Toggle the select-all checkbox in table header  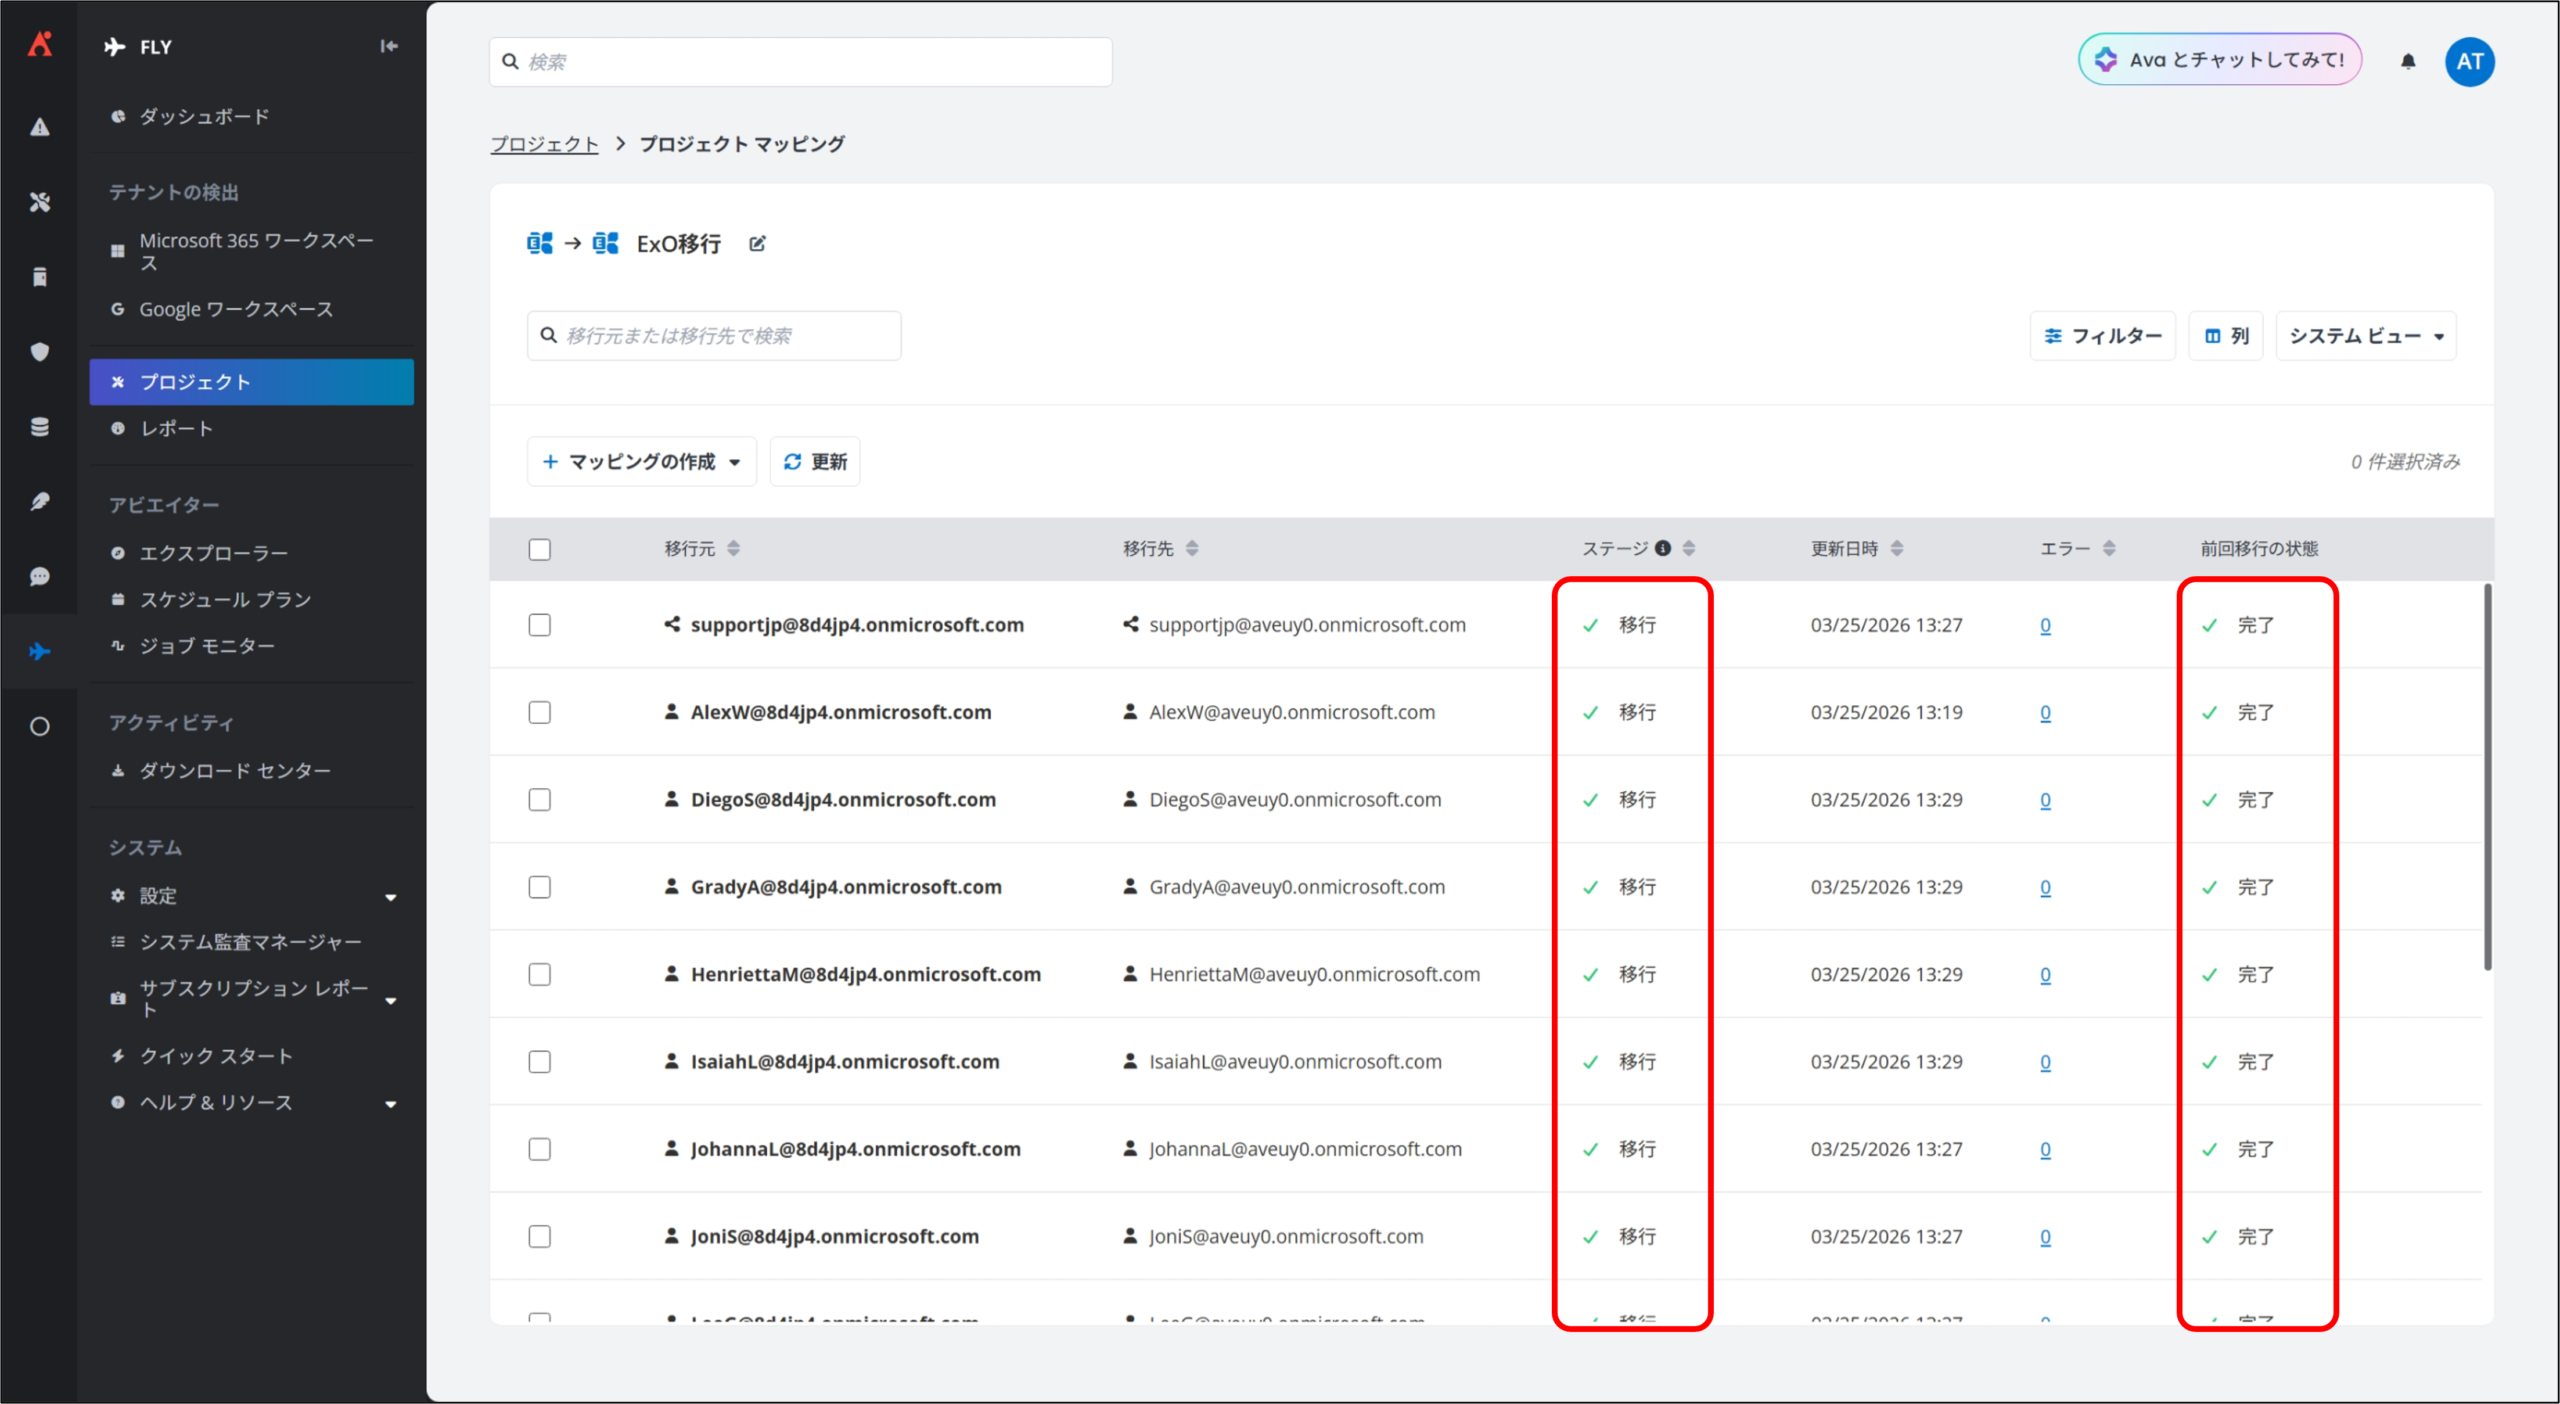coord(540,549)
